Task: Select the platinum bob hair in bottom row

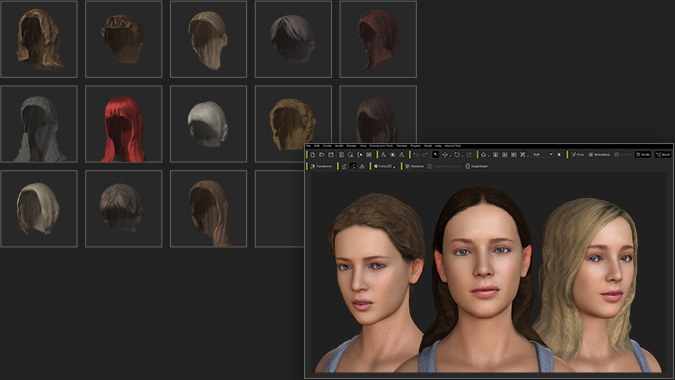Action: (39, 209)
